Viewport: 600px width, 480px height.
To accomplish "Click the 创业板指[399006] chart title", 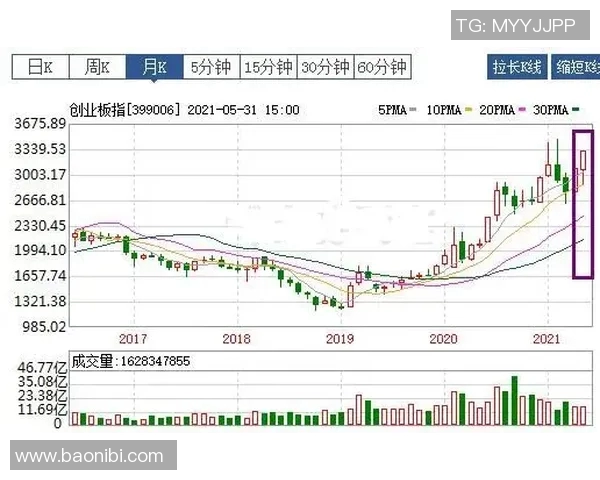I will pyautogui.click(x=124, y=110).
